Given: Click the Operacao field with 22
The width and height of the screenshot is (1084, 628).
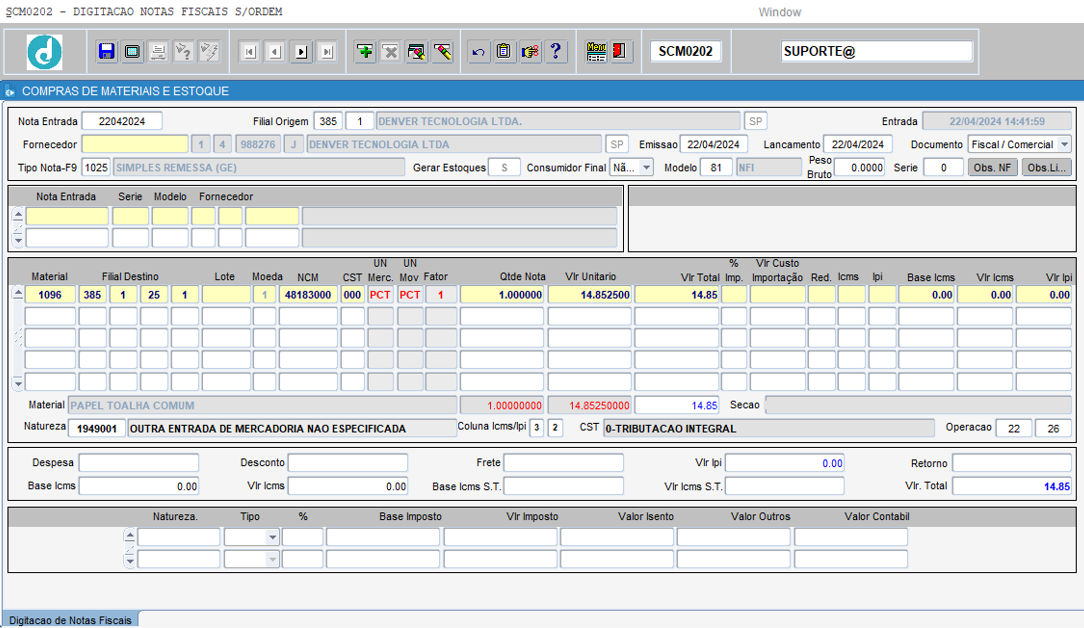Looking at the screenshot, I should tap(1013, 429).
